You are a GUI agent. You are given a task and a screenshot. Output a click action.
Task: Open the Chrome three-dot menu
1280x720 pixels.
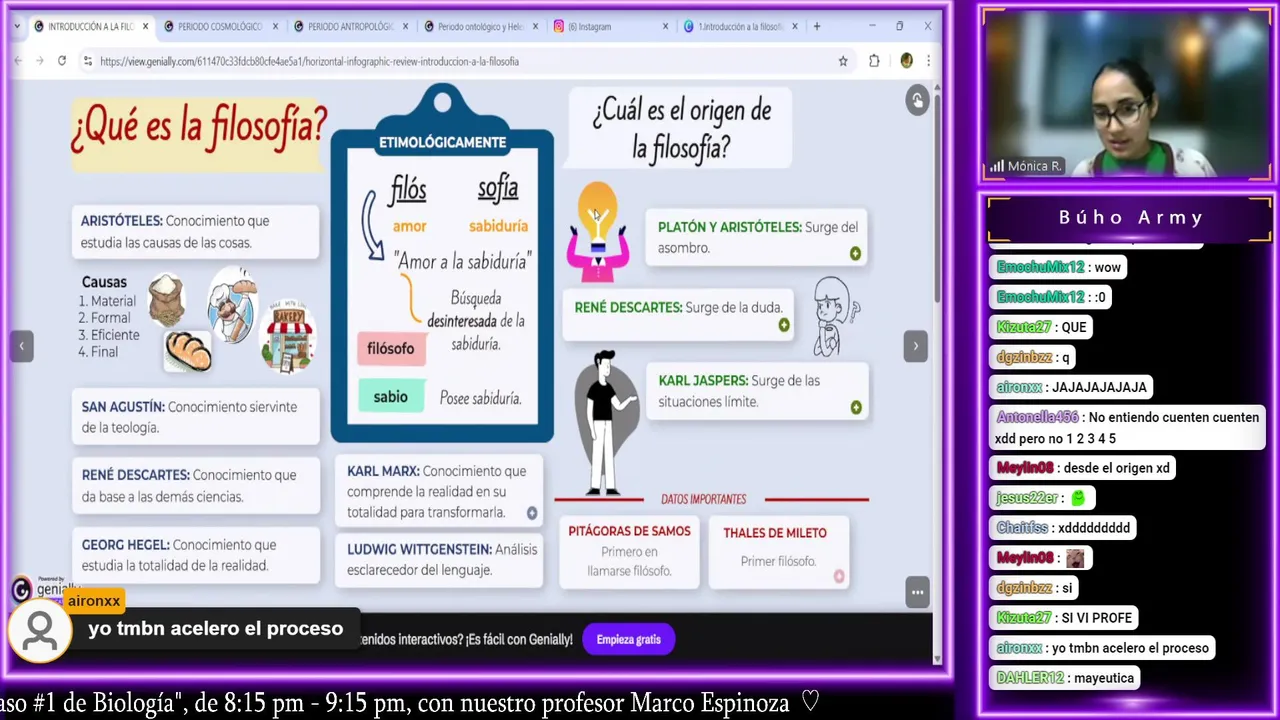point(928,61)
